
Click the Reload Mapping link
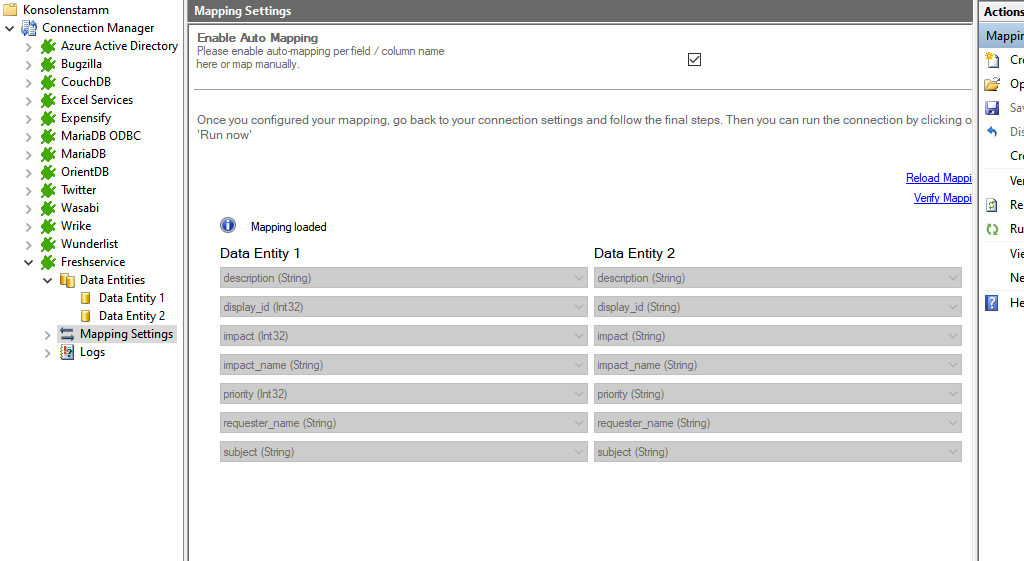tap(938, 178)
